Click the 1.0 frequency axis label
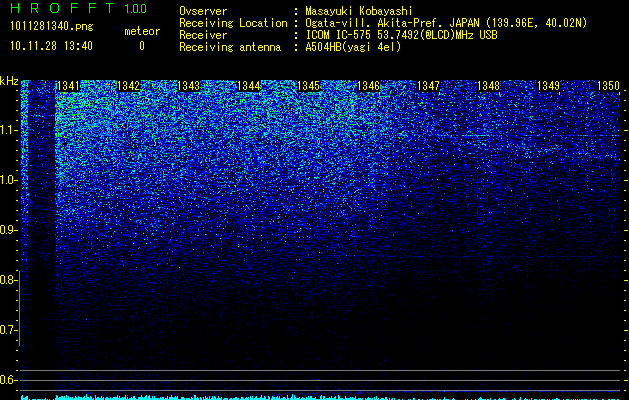 click(x=9, y=180)
